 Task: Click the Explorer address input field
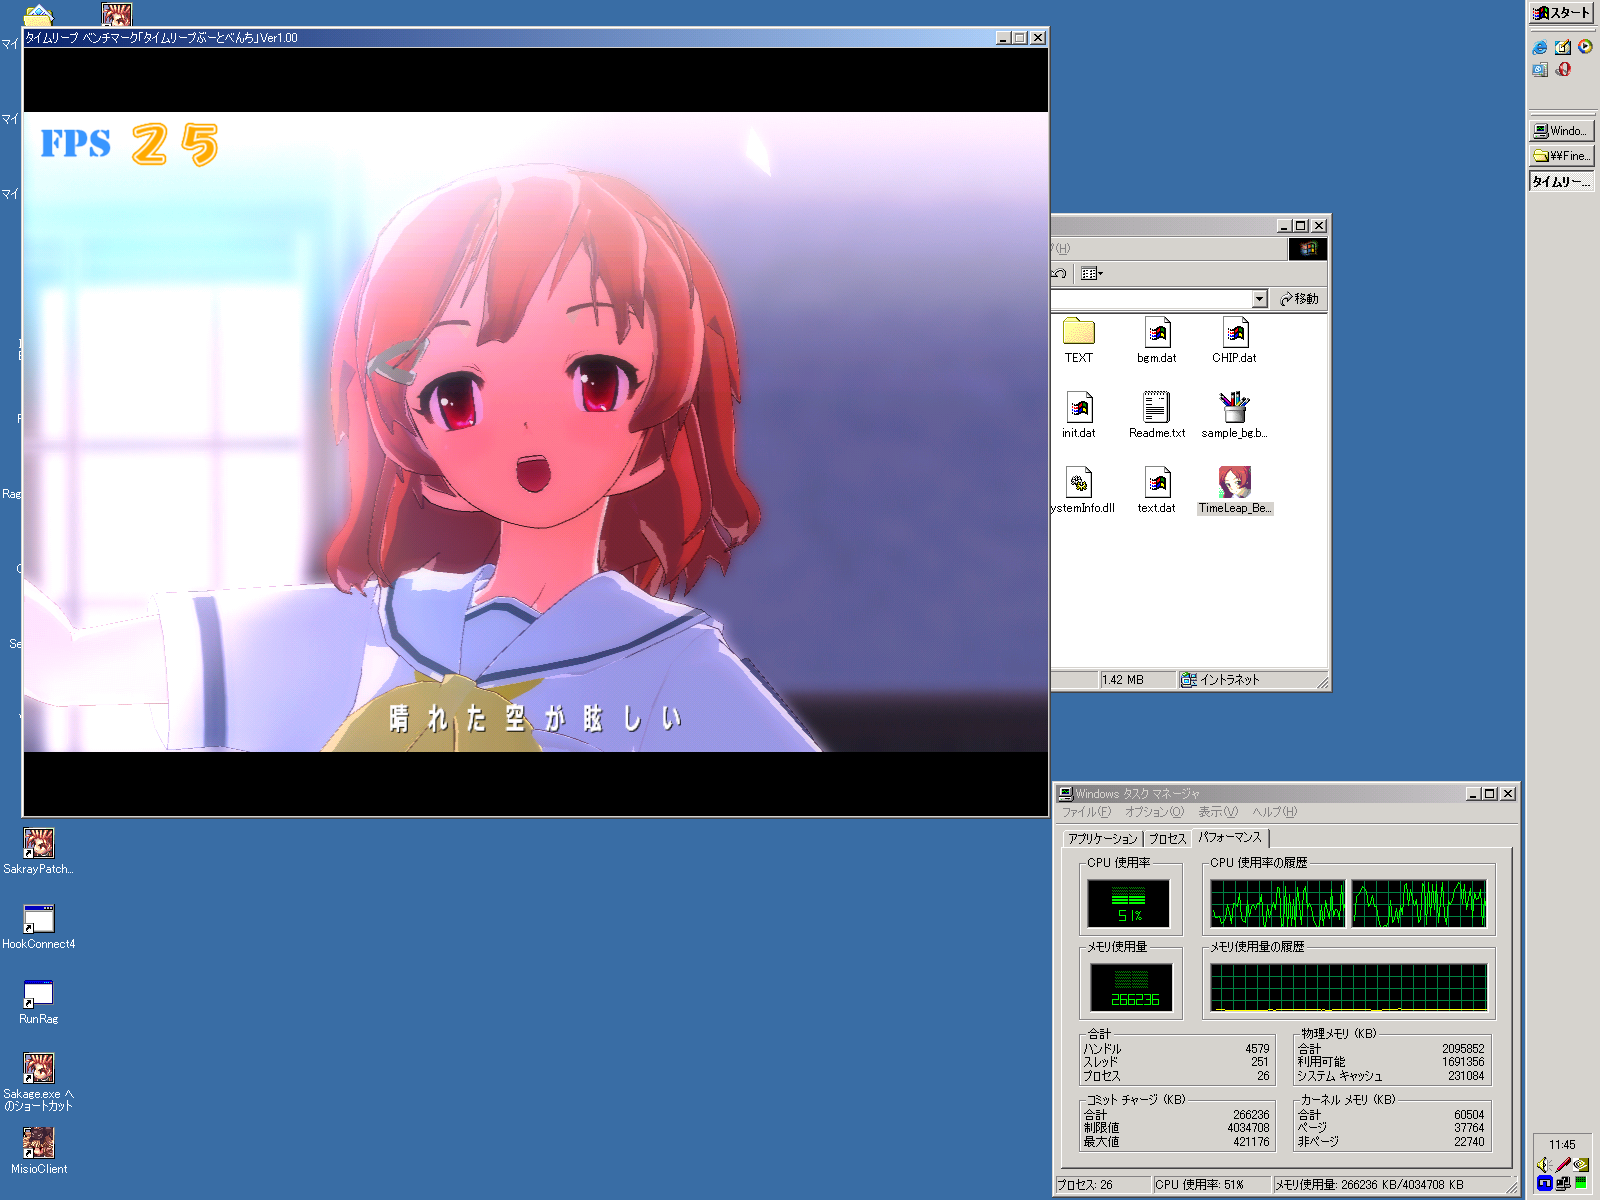pyautogui.click(x=1150, y=299)
